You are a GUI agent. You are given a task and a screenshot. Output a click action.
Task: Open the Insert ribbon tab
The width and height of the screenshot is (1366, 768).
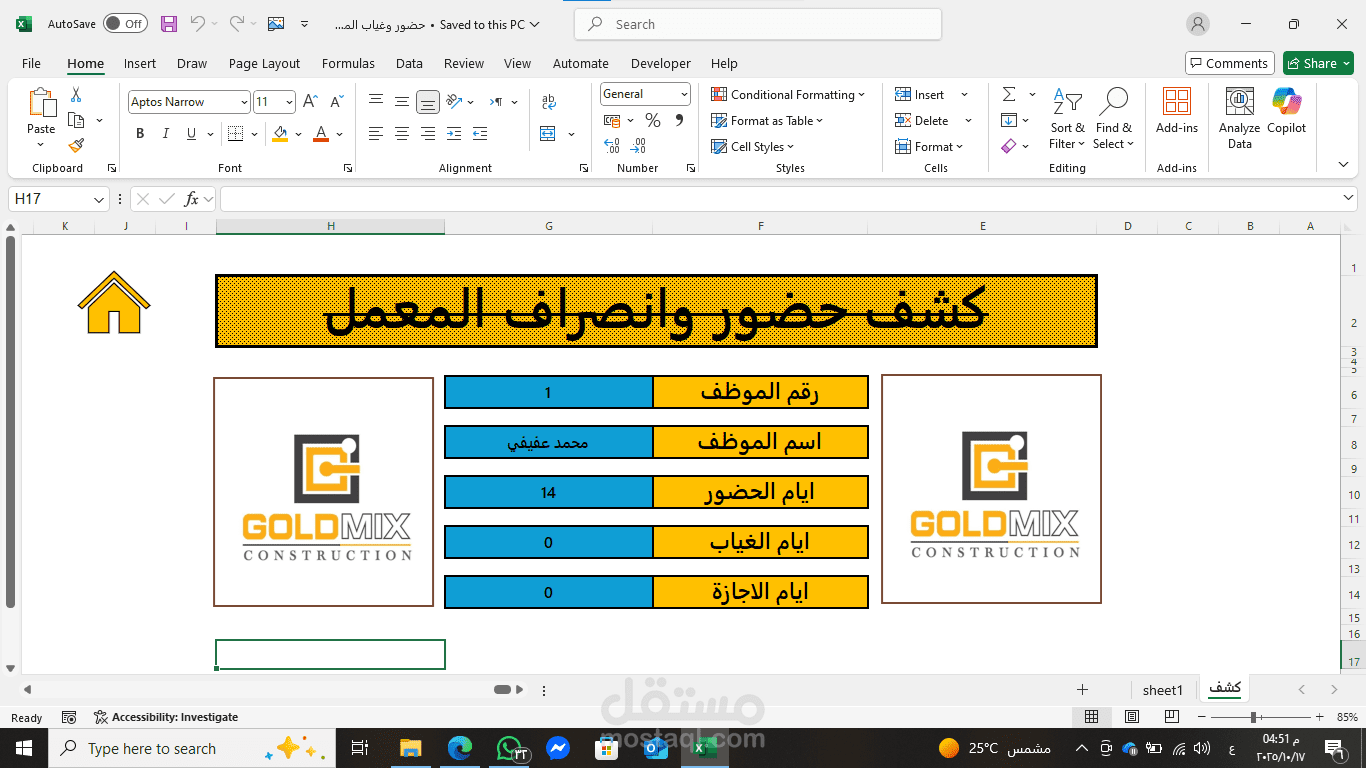(140, 63)
